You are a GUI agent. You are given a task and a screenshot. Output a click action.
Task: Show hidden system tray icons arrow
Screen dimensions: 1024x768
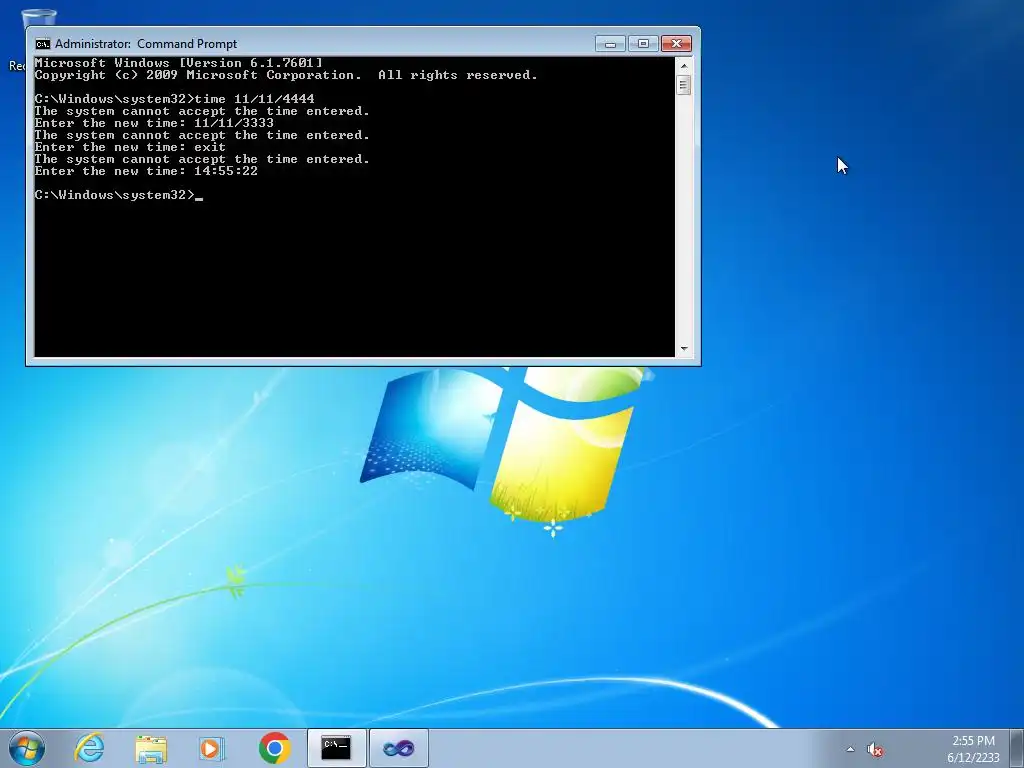tap(850, 749)
